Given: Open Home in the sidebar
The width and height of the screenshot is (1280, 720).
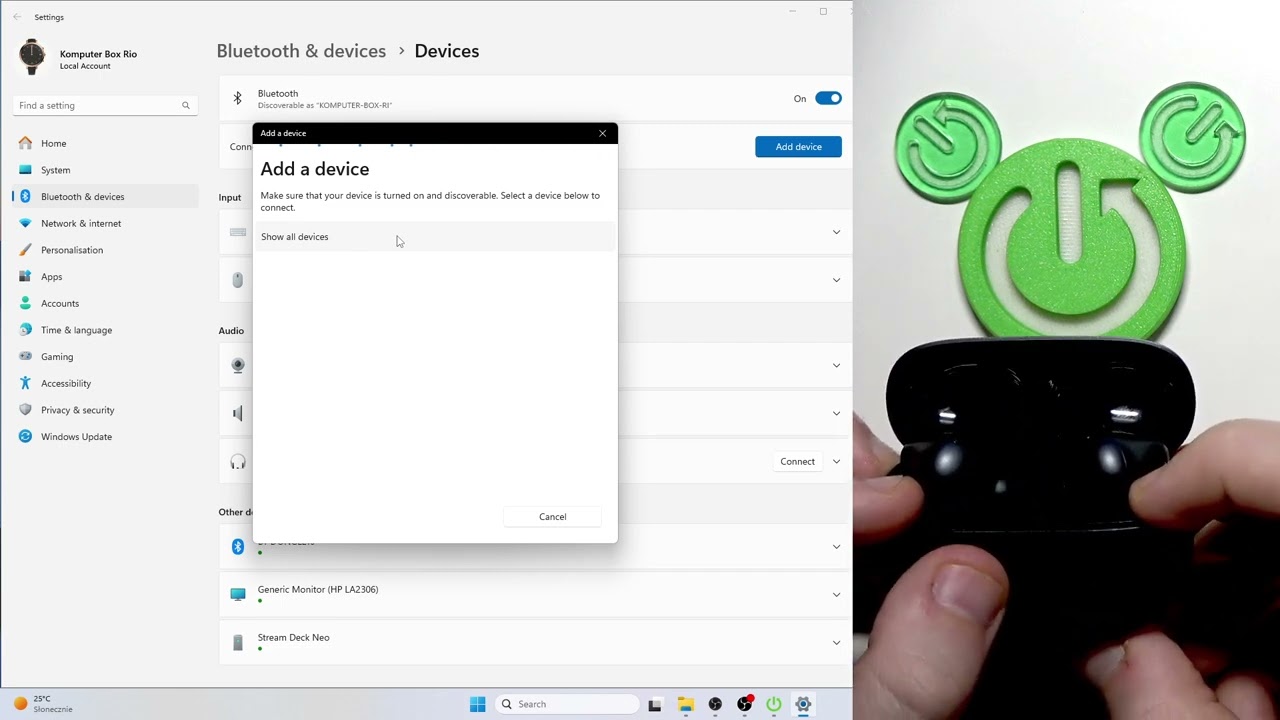Looking at the screenshot, I should pyautogui.click(x=105, y=143).
